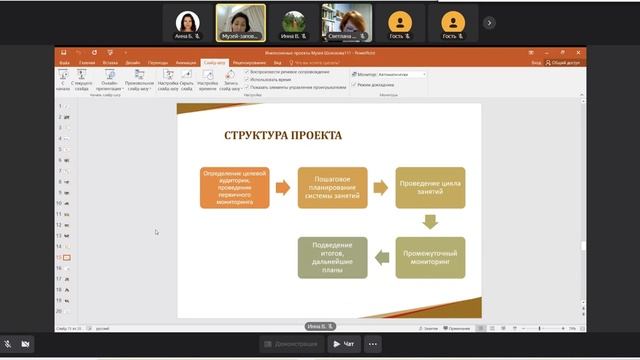Click zoom slider handle in status bar
Screen dimensions: 640x360
540,328
